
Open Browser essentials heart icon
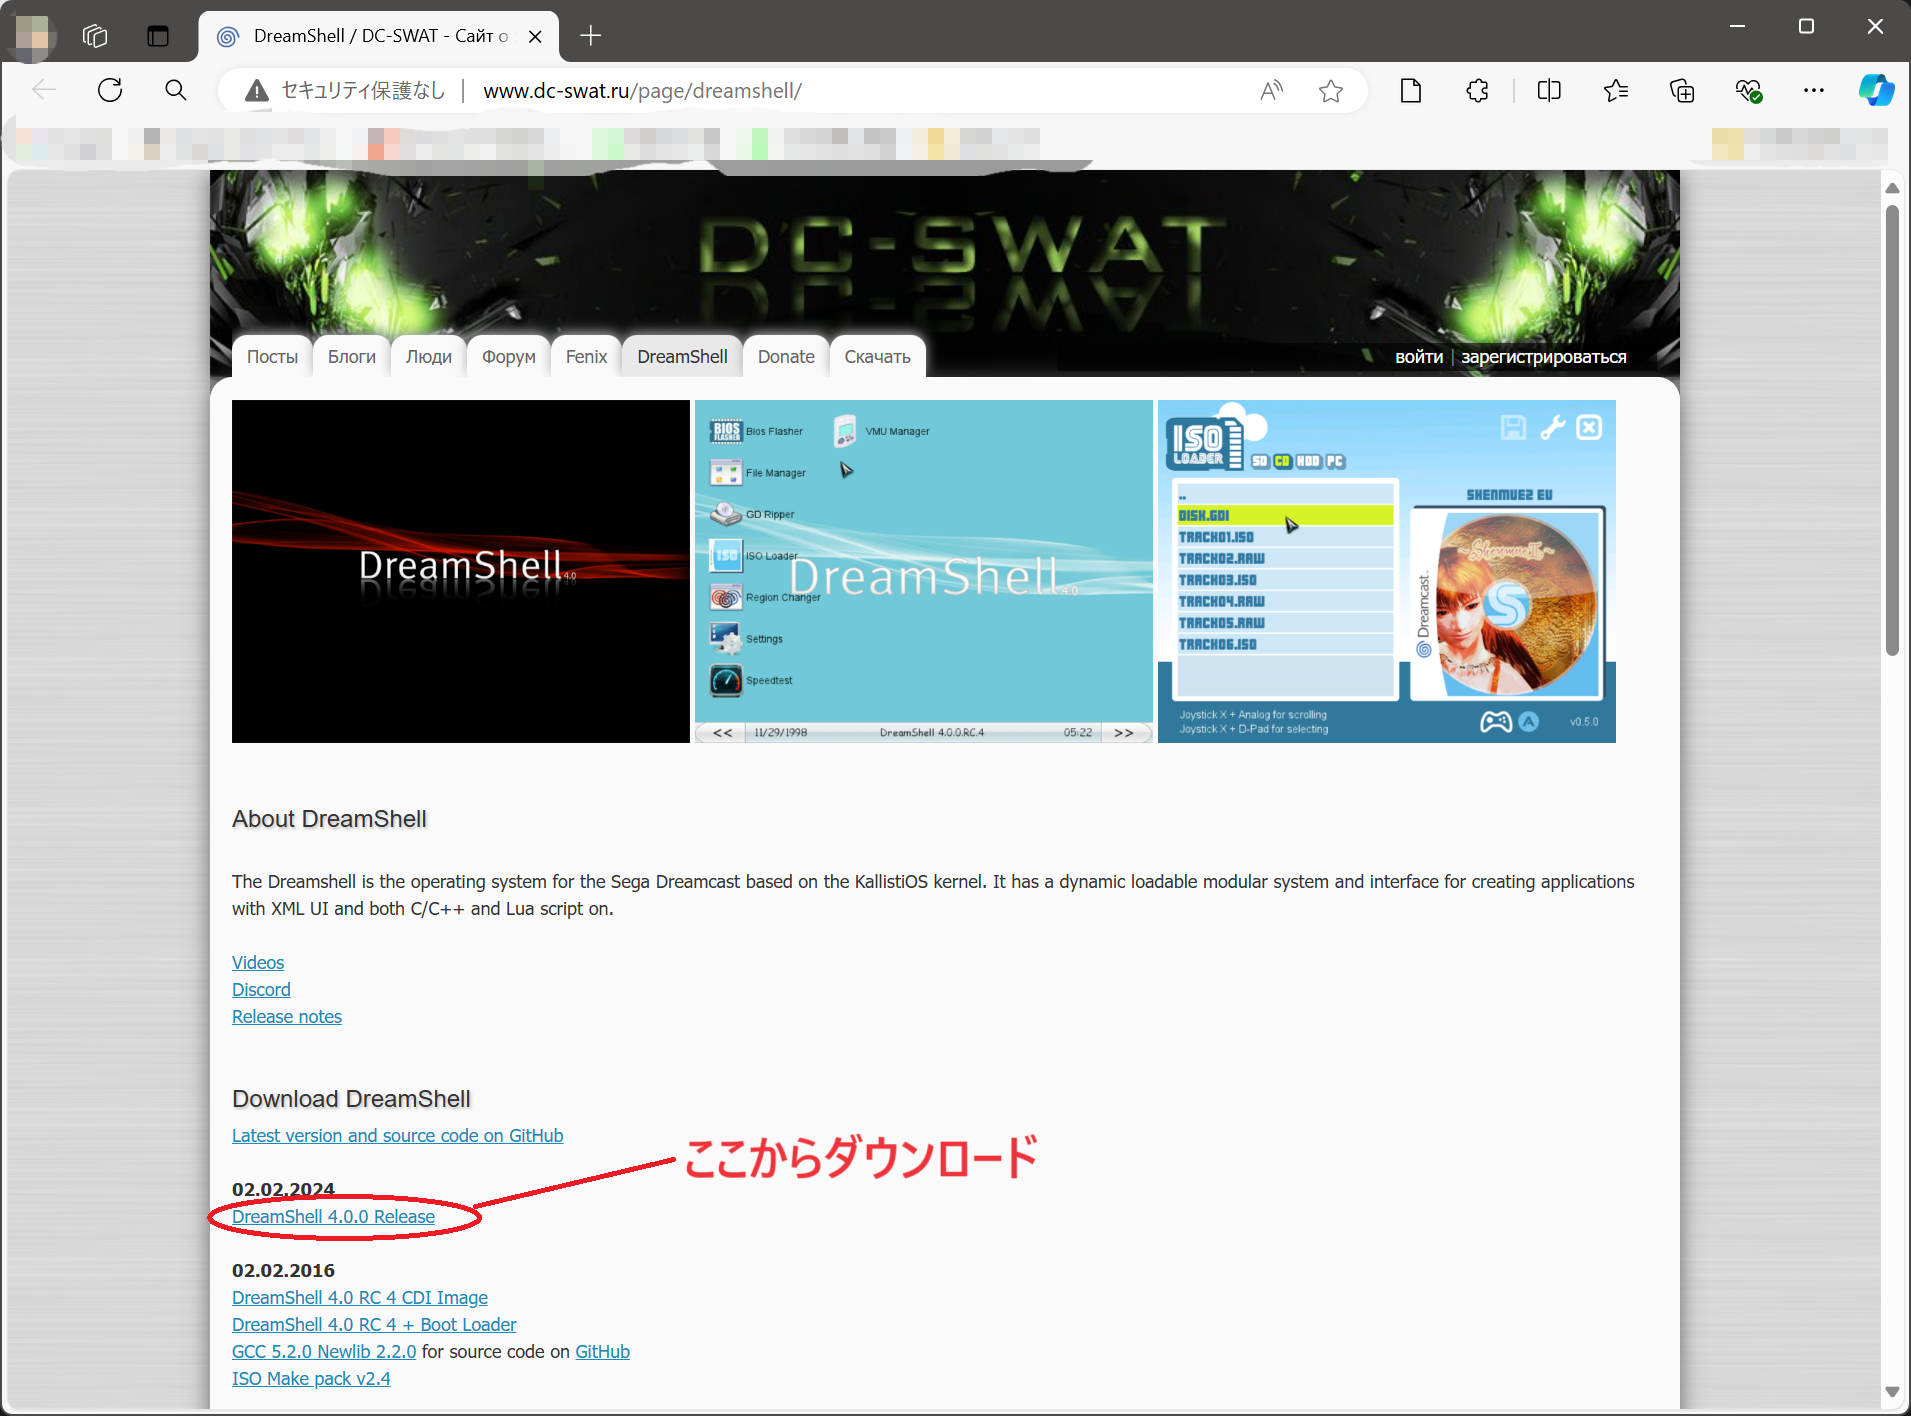(1748, 91)
